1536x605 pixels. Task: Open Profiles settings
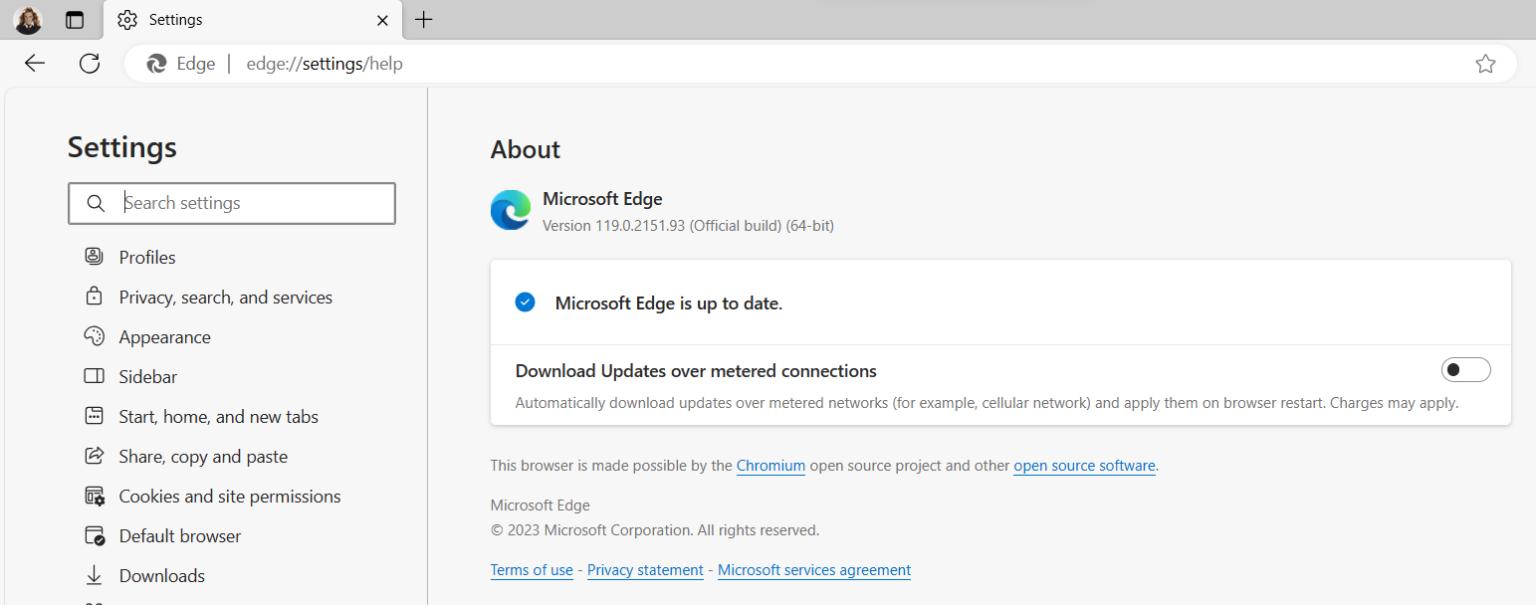click(147, 257)
